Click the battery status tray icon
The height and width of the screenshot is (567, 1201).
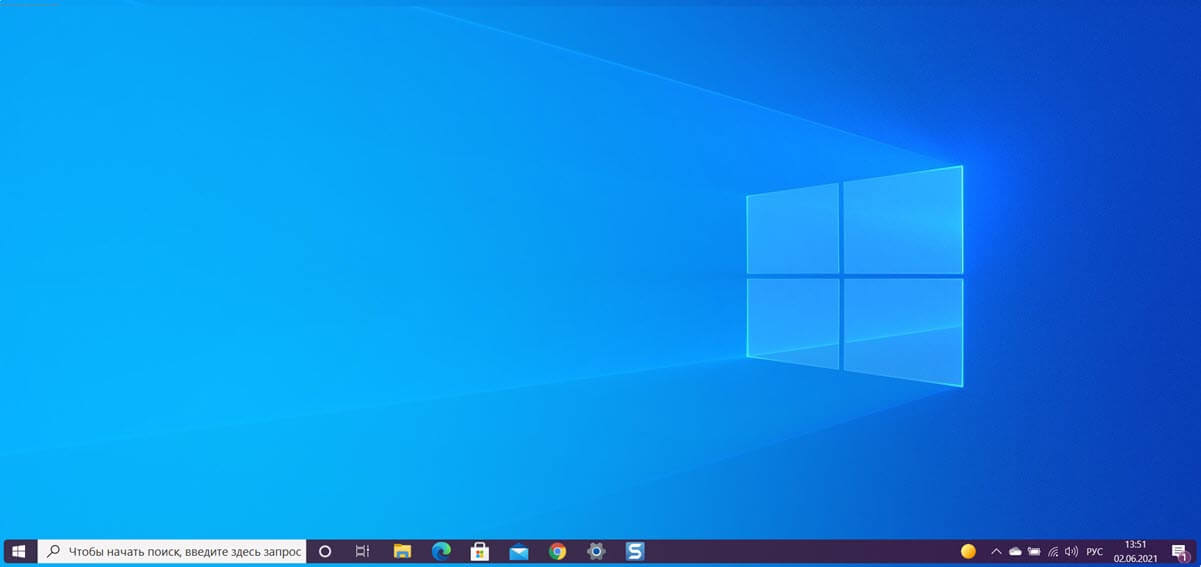[x=1034, y=551]
